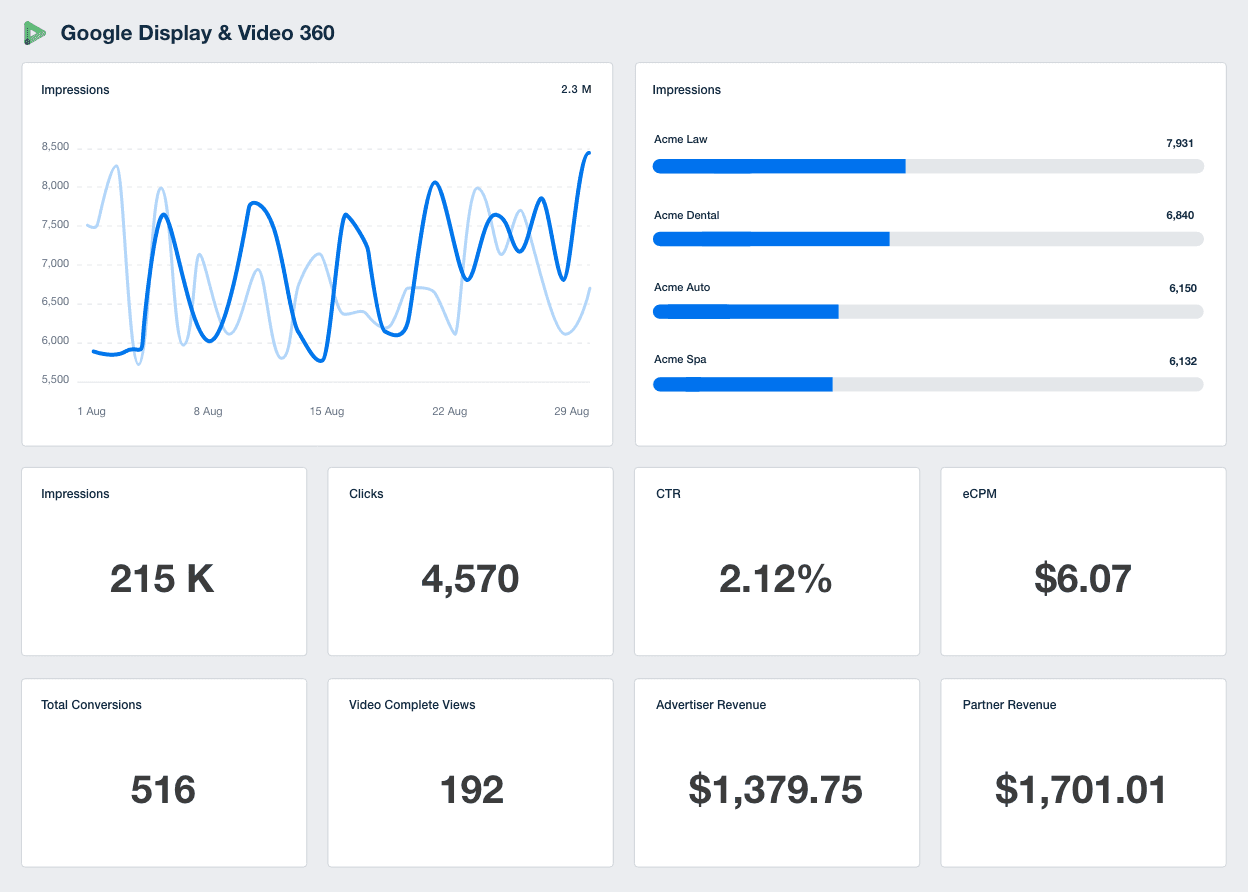Select the 1 Aug axis label
This screenshot has height=892, width=1248.
[91, 411]
